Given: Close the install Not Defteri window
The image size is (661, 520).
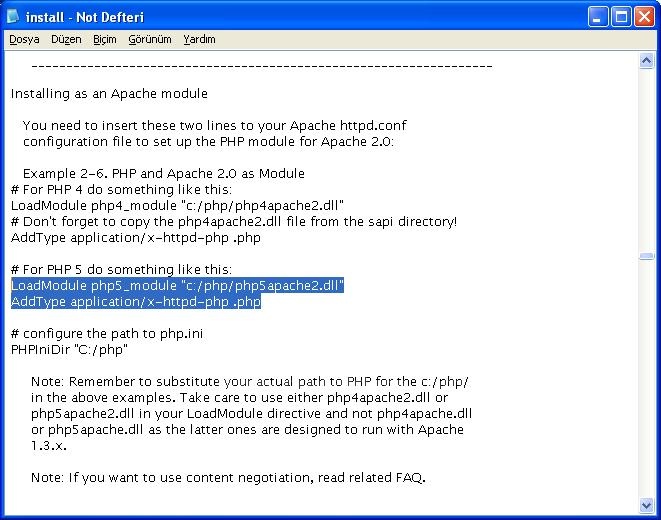Looking at the screenshot, I should [x=644, y=15].
